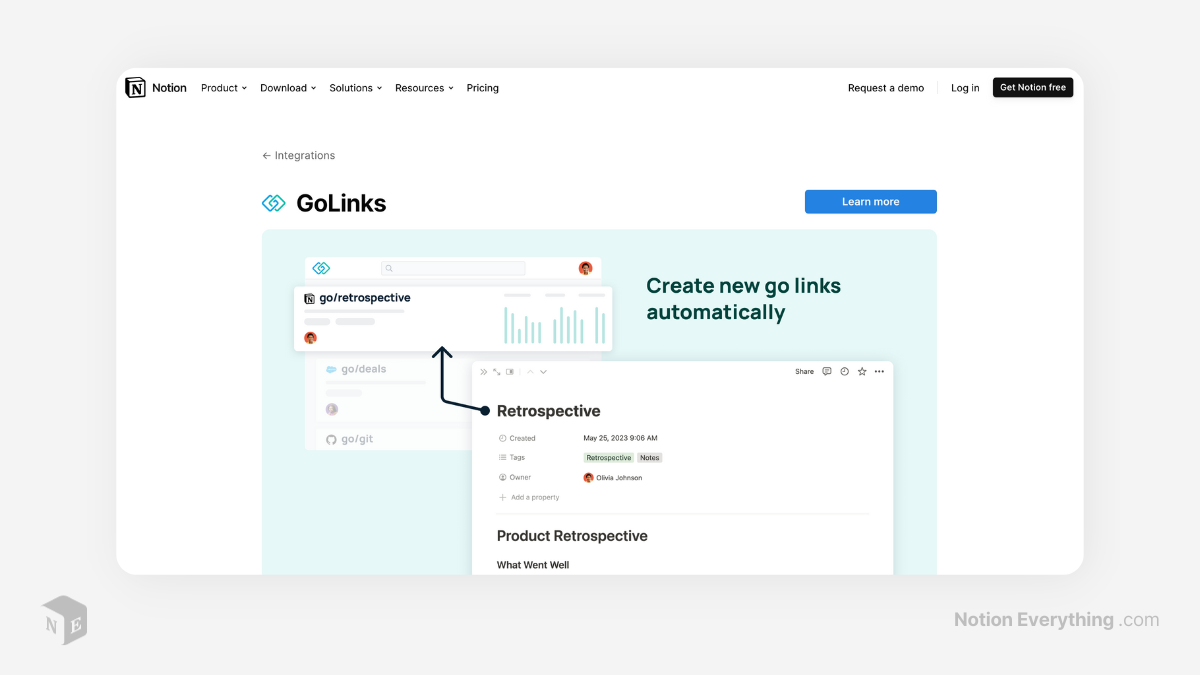Toggle the sidebar with the double-chevron icon
Image resolution: width=1200 pixels, height=675 pixels.
click(483, 371)
